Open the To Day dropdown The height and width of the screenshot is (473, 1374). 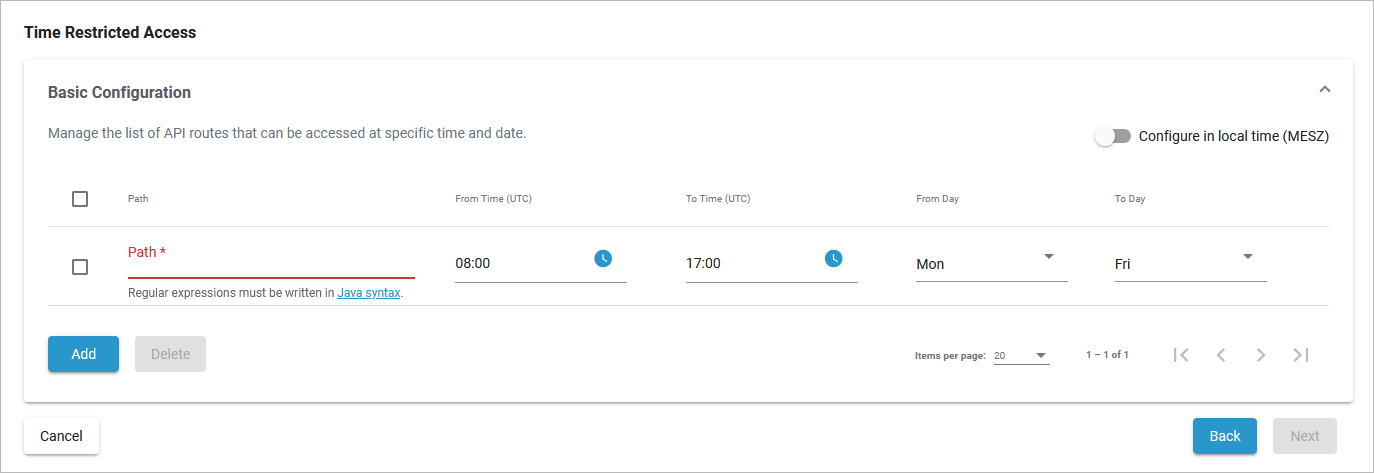1190,264
